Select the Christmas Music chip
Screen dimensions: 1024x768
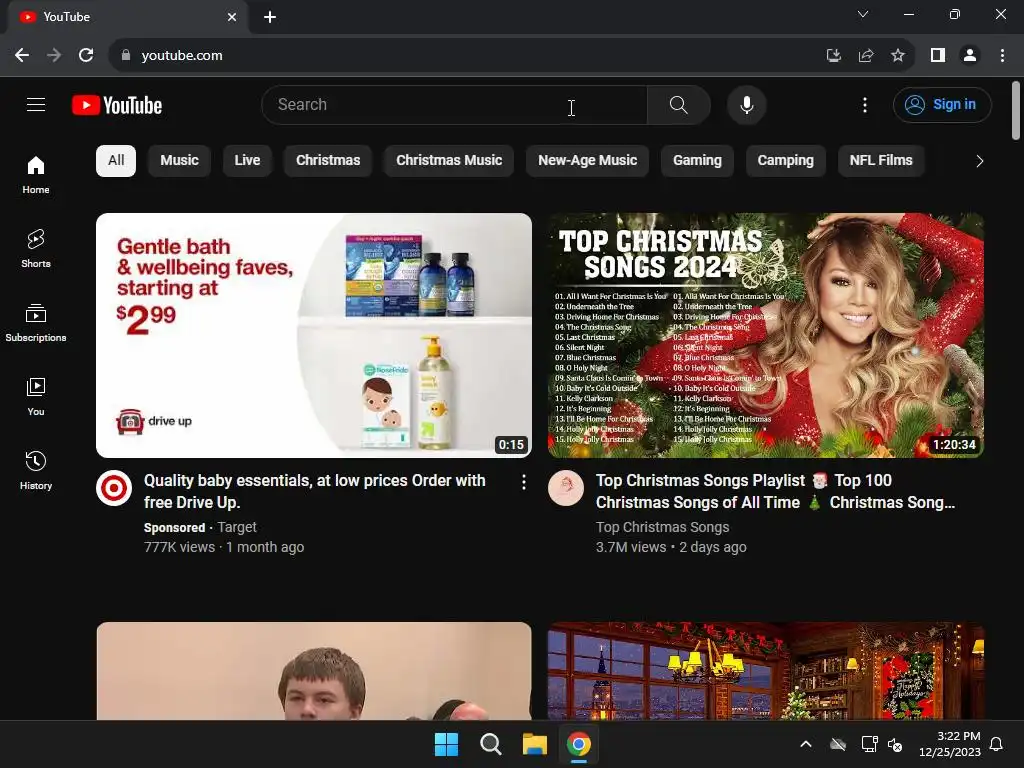pos(449,161)
